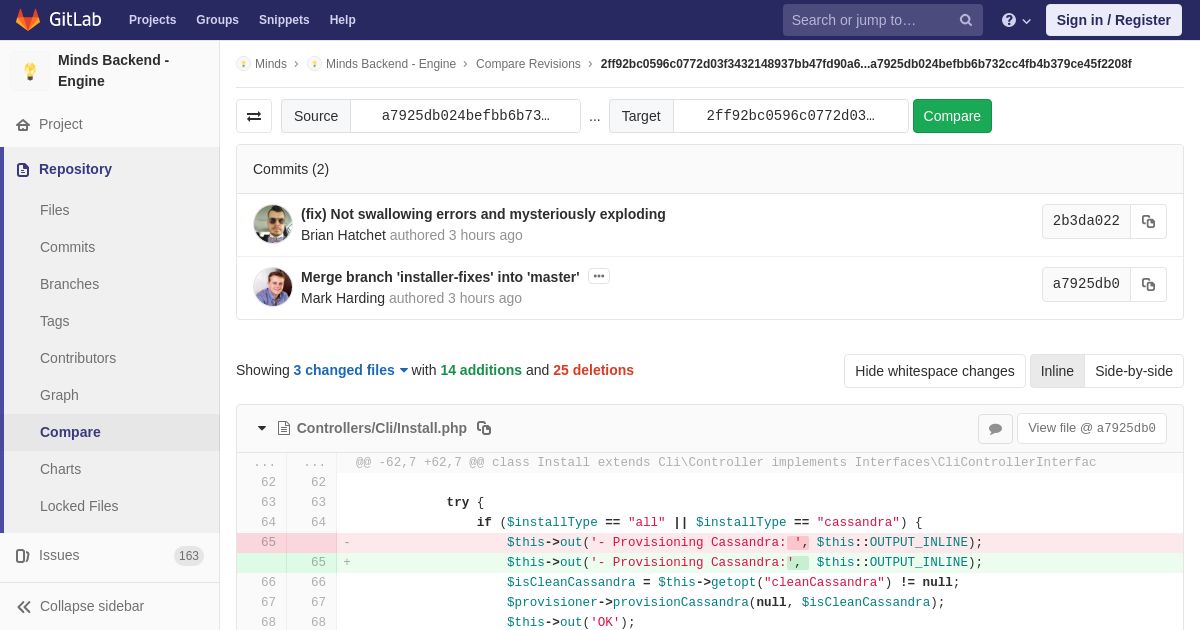Select Inline diff view

point(1057,371)
